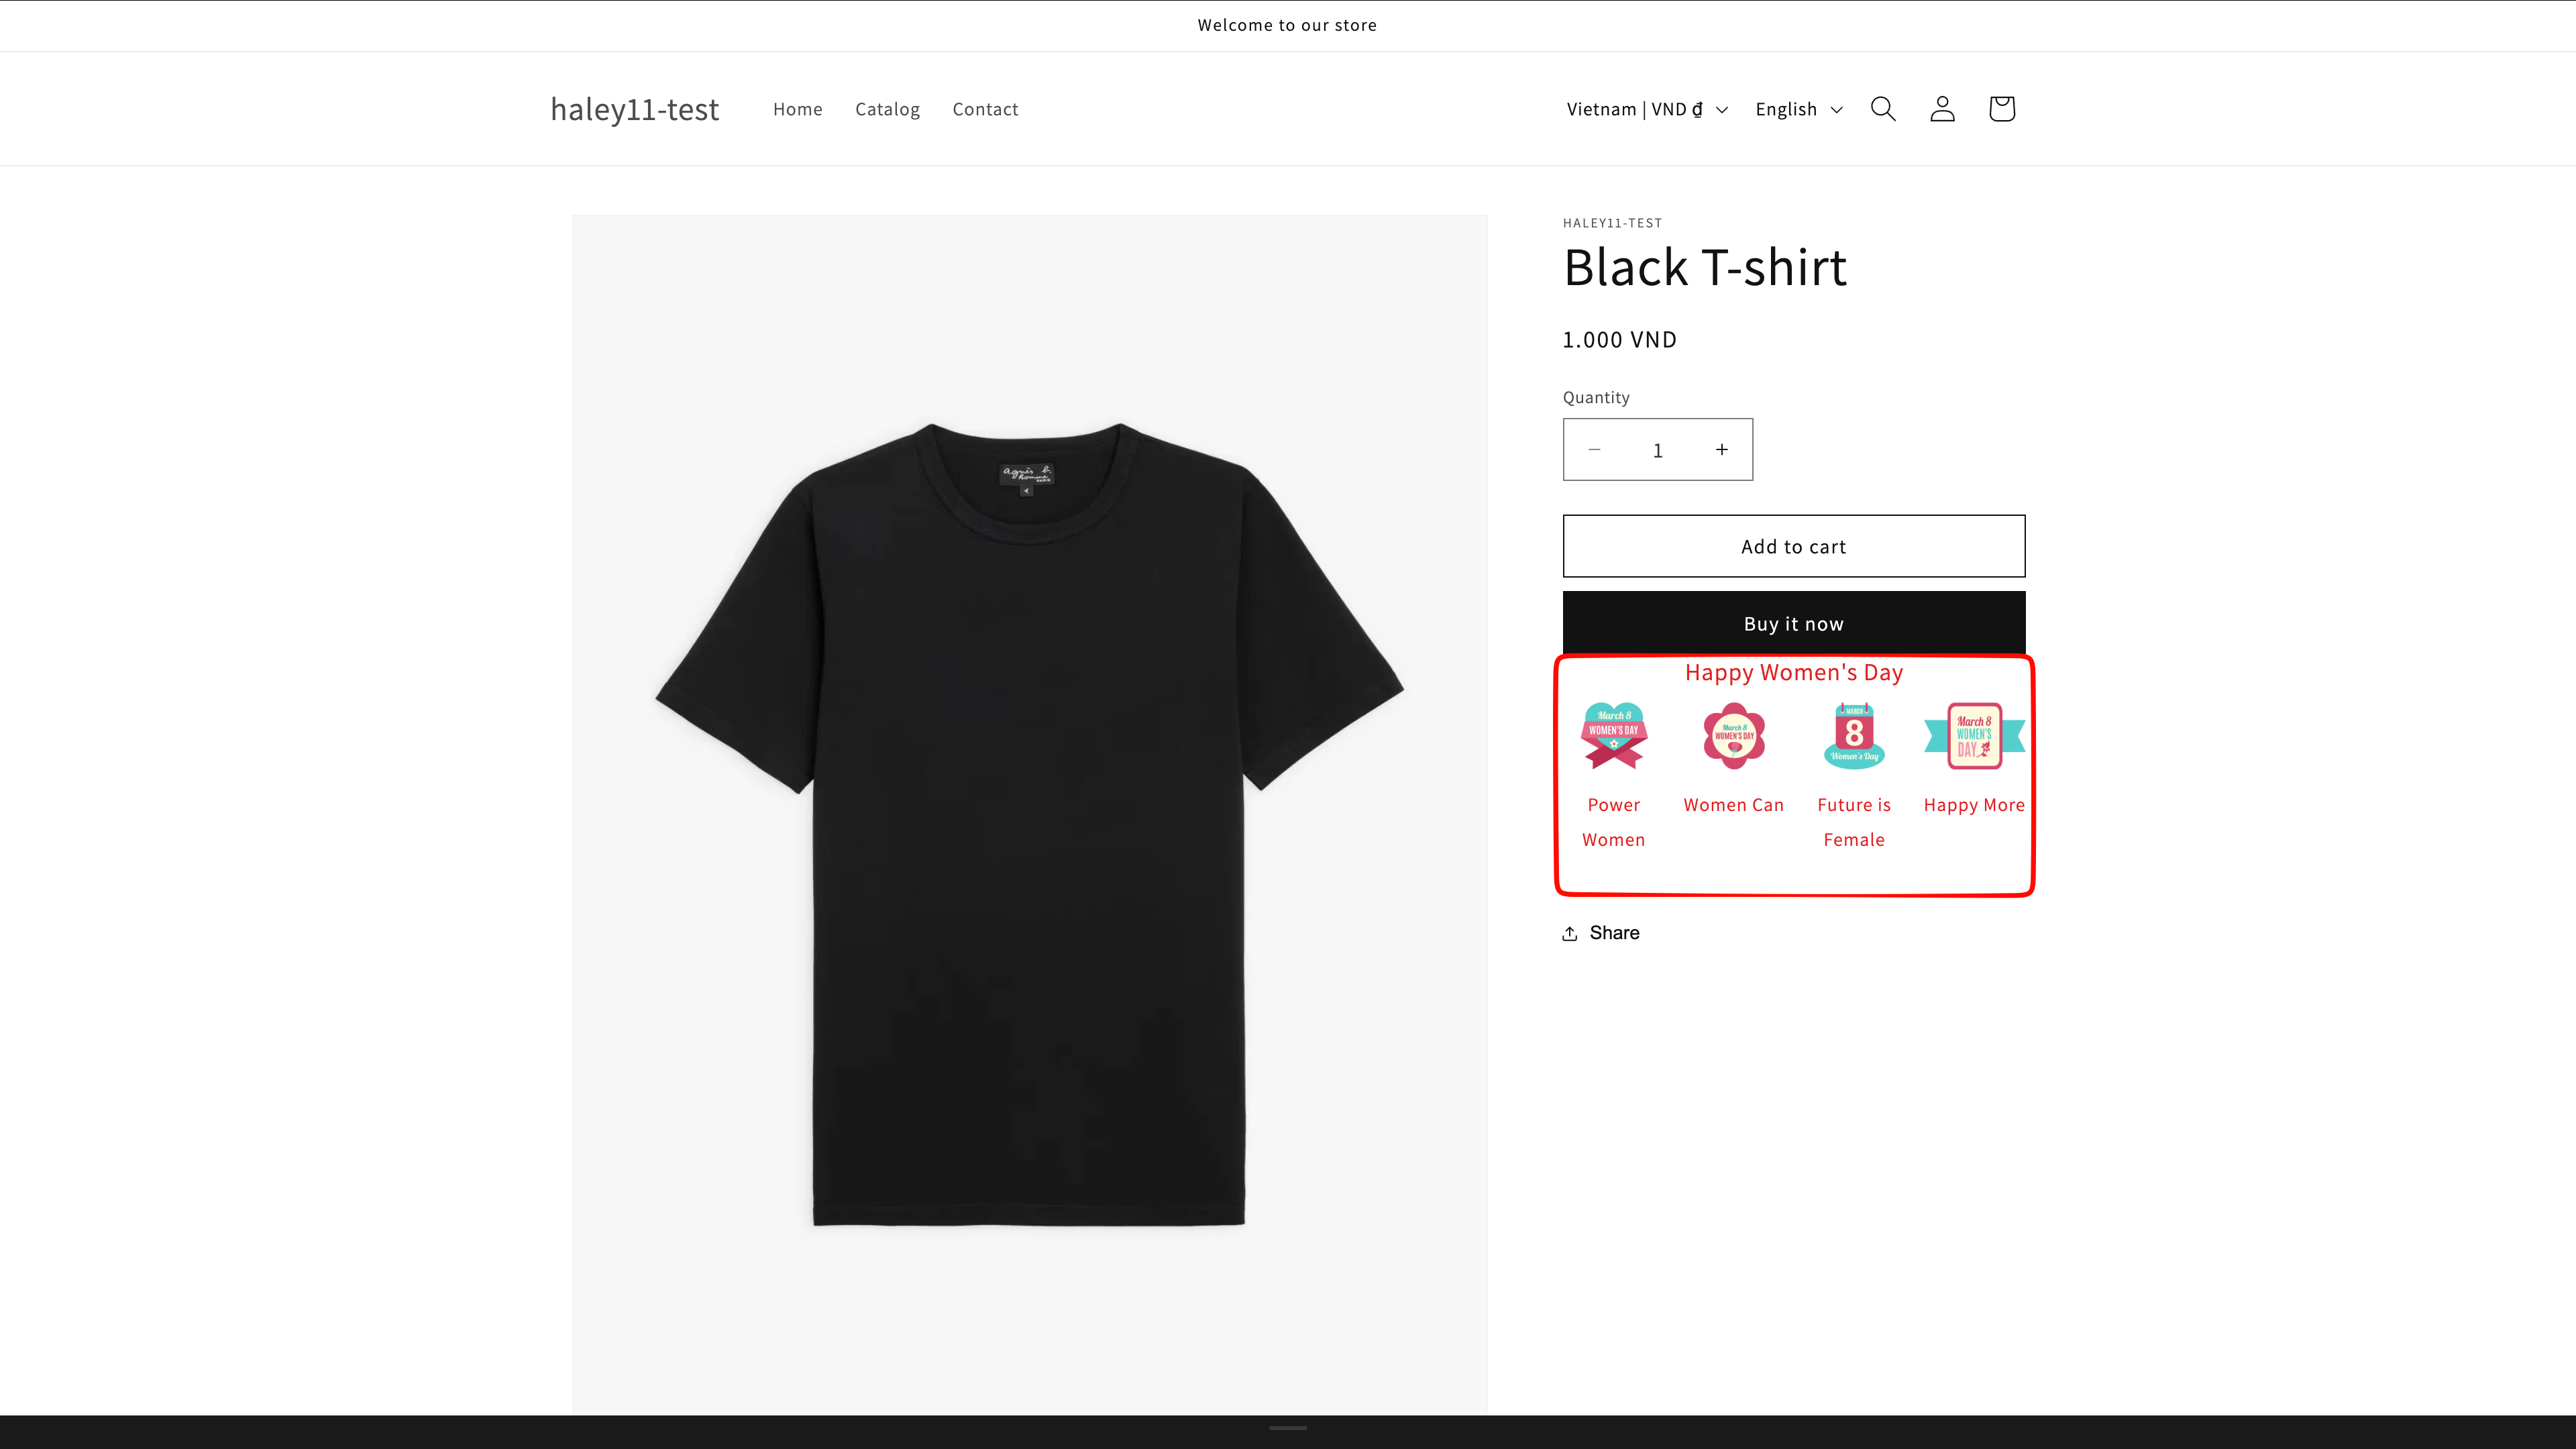This screenshot has width=2576, height=1449.
Task: Click the Happy More label text
Action: [1974, 805]
